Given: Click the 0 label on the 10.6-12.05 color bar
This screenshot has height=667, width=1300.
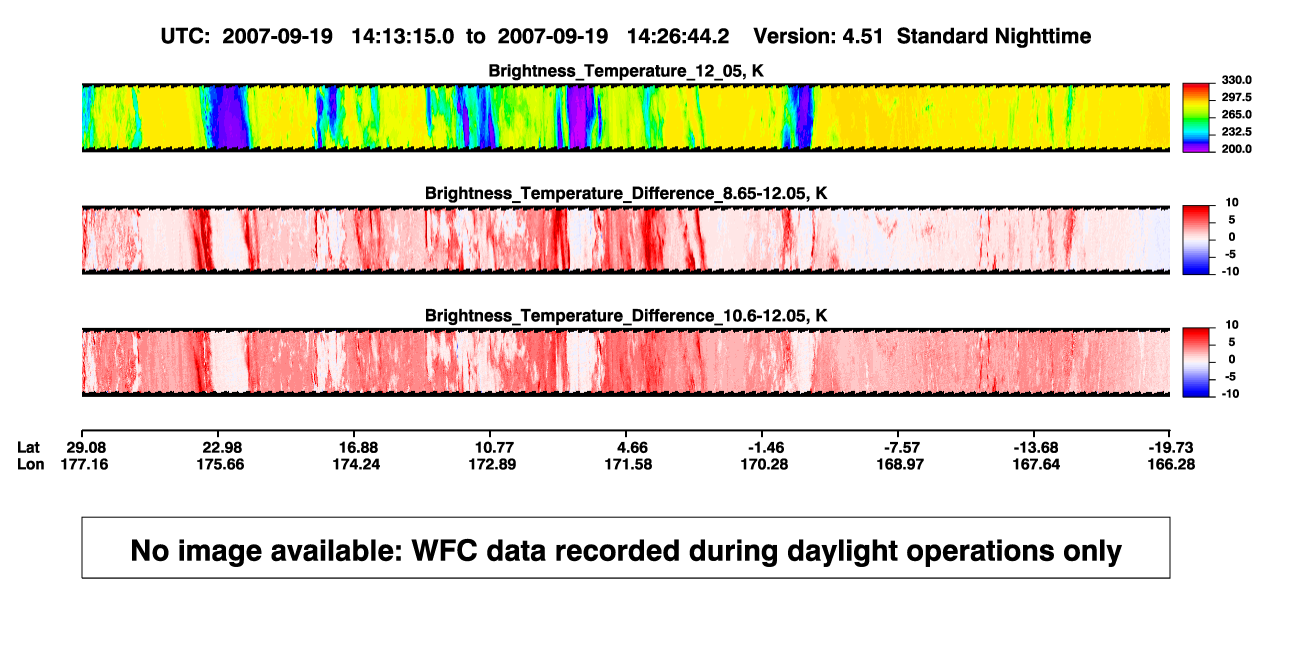Looking at the screenshot, I should (1231, 359).
